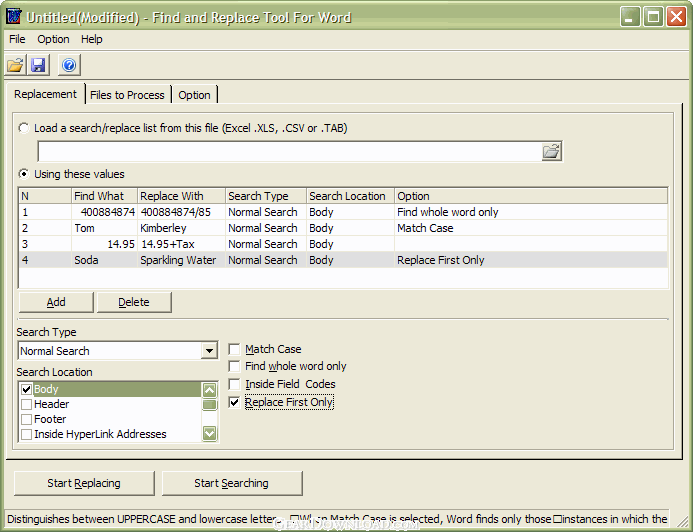693x532 pixels.
Task: Select cell '400884874/85' in row 1
Action: tap(182, 213)
